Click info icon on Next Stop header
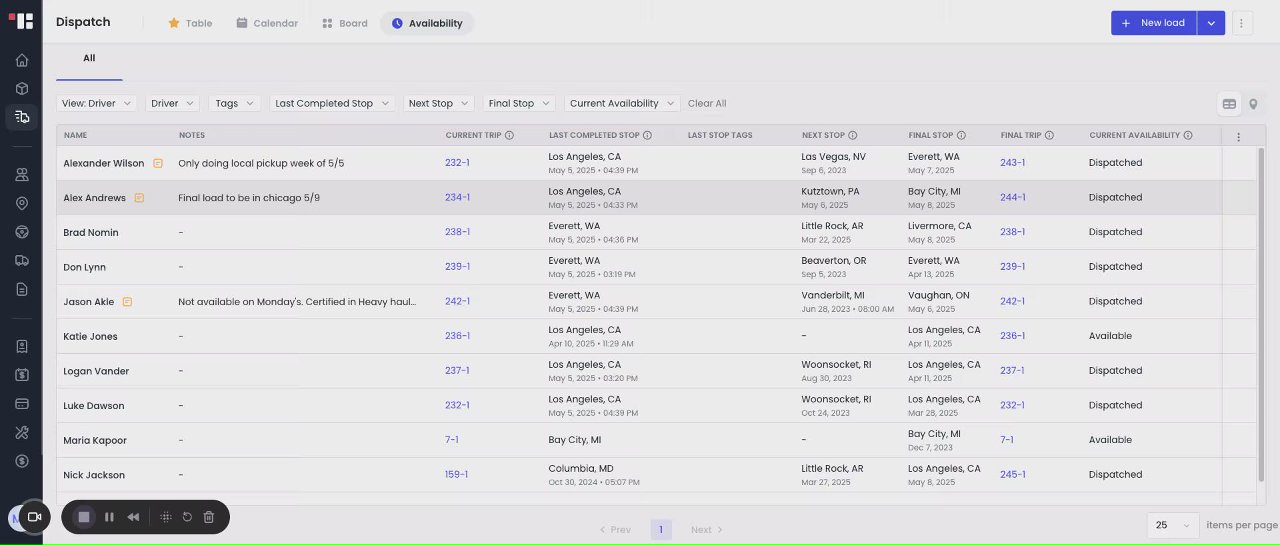This screenshot has height=545, width=1280. [853, 135]
